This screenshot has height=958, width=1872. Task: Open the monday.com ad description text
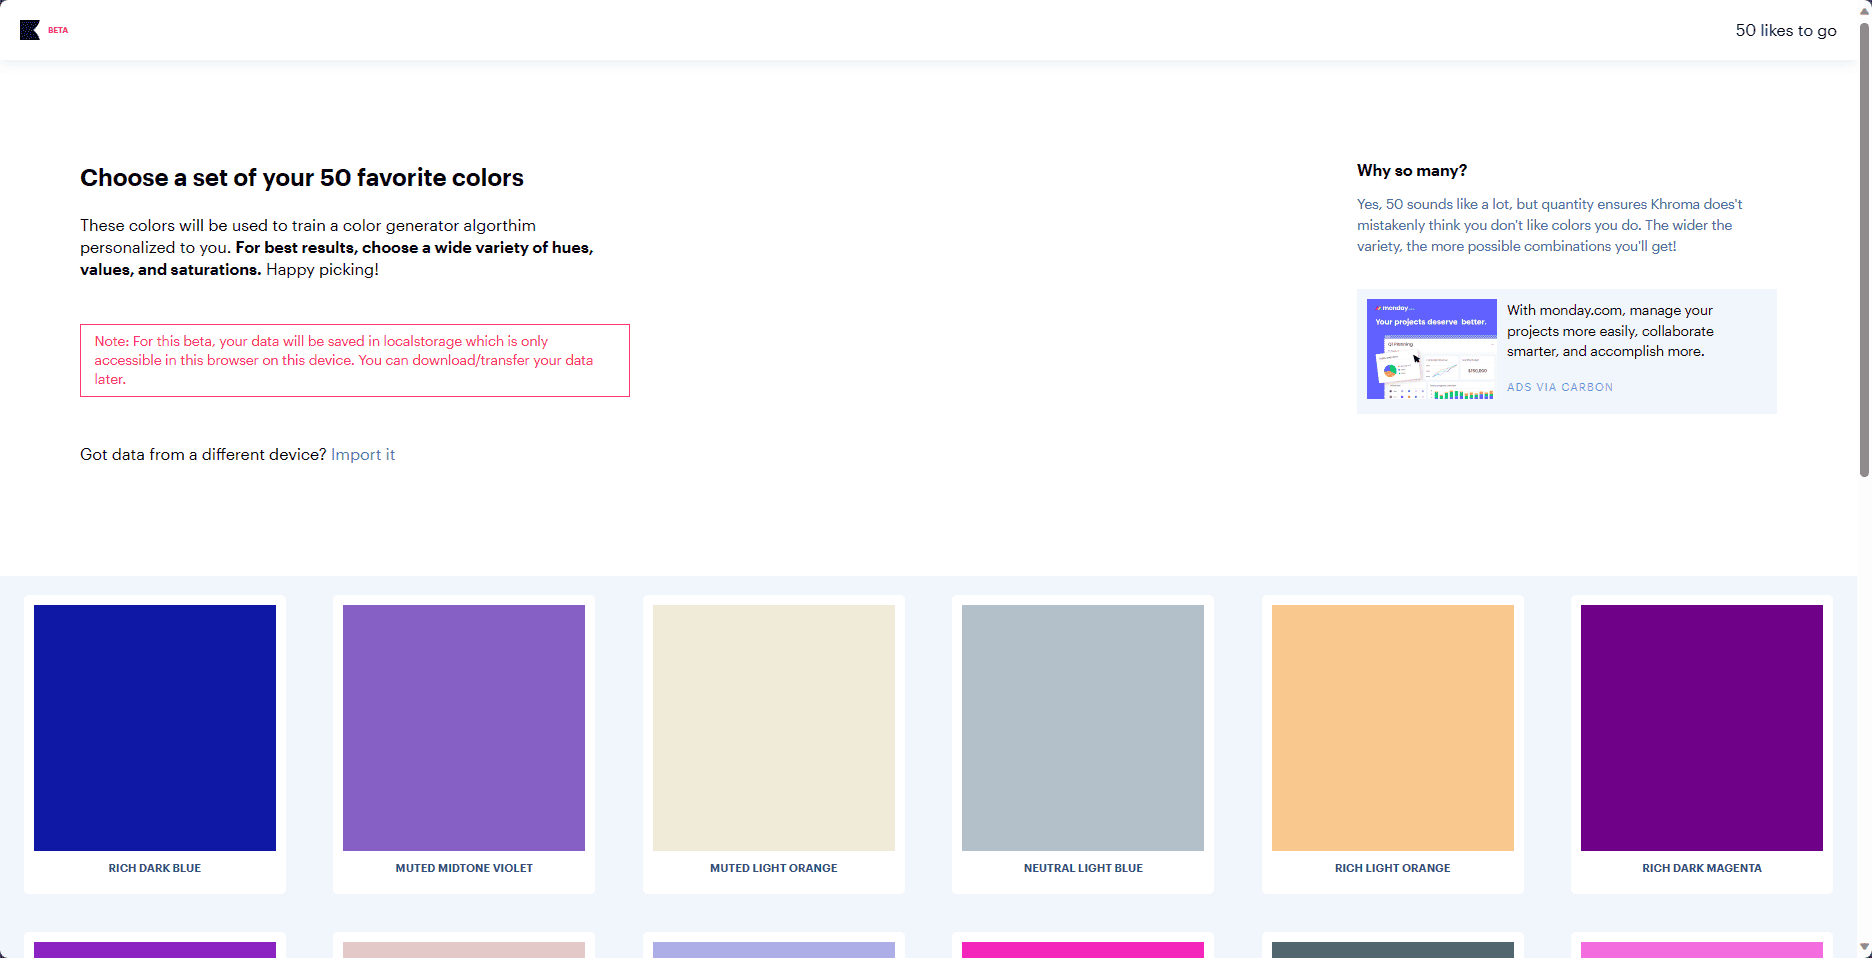tap(1610, 331)
